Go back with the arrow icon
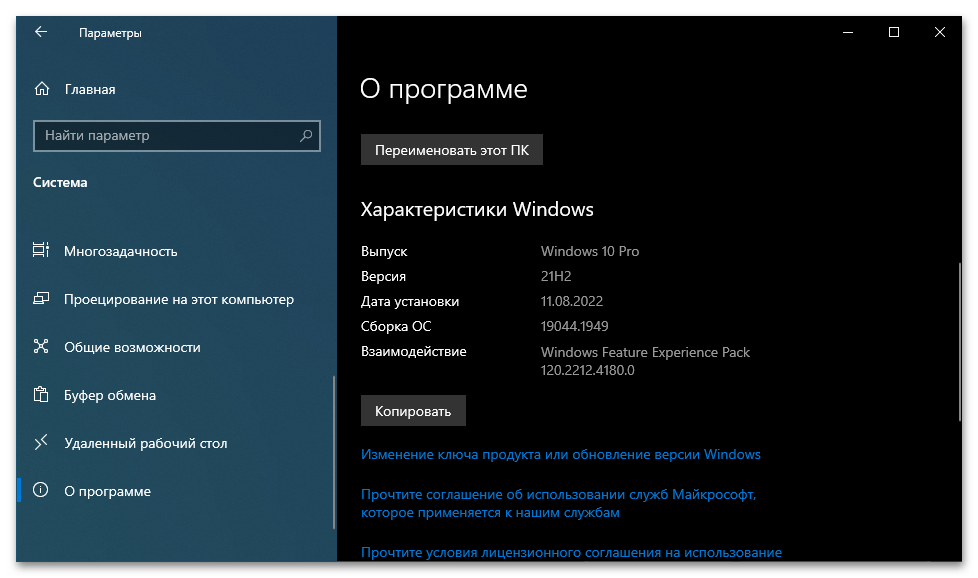Screen dimensions: 978x578 point(41,32)
